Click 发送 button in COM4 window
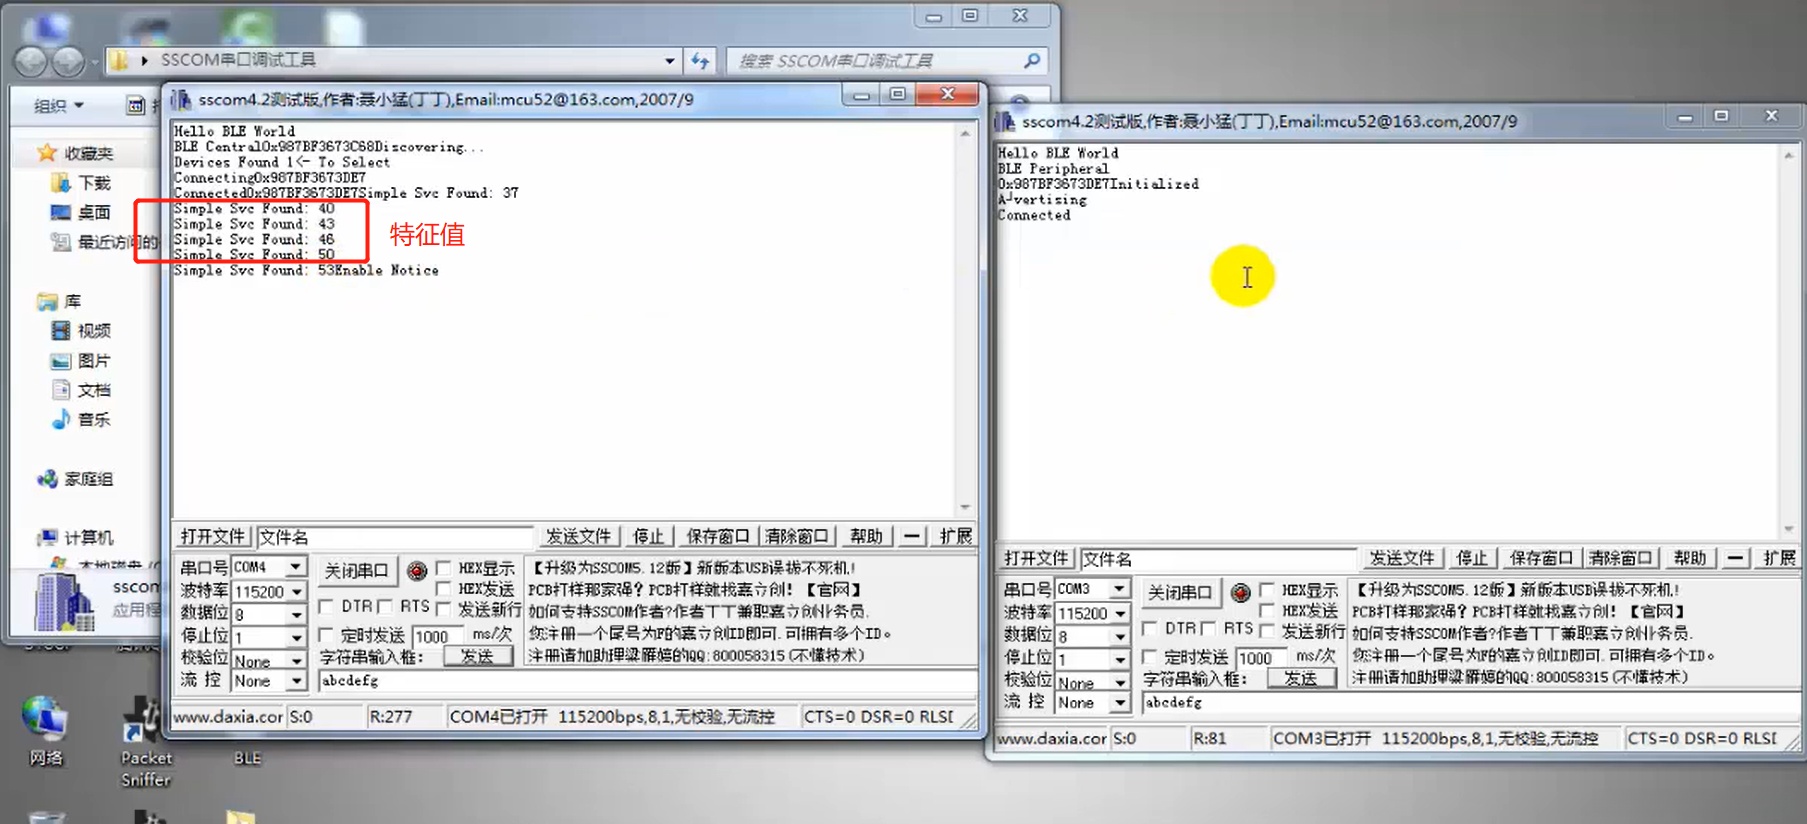This screenshot has width=1807, height=824. [x=477, y=656]
